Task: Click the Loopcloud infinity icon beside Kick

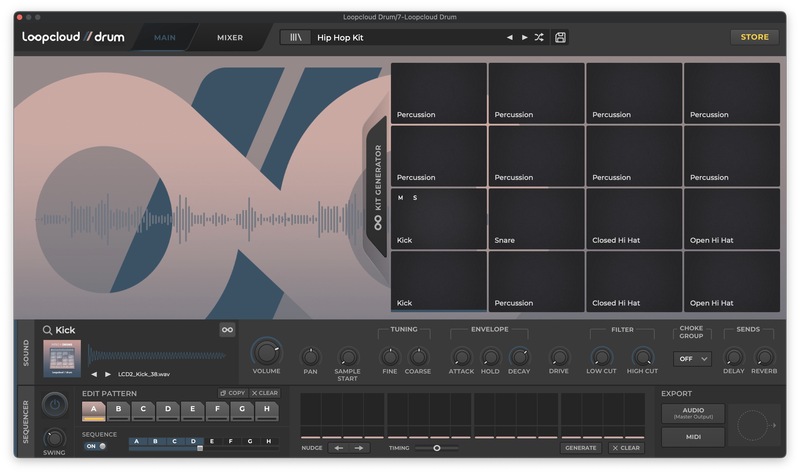Action: 227,330
